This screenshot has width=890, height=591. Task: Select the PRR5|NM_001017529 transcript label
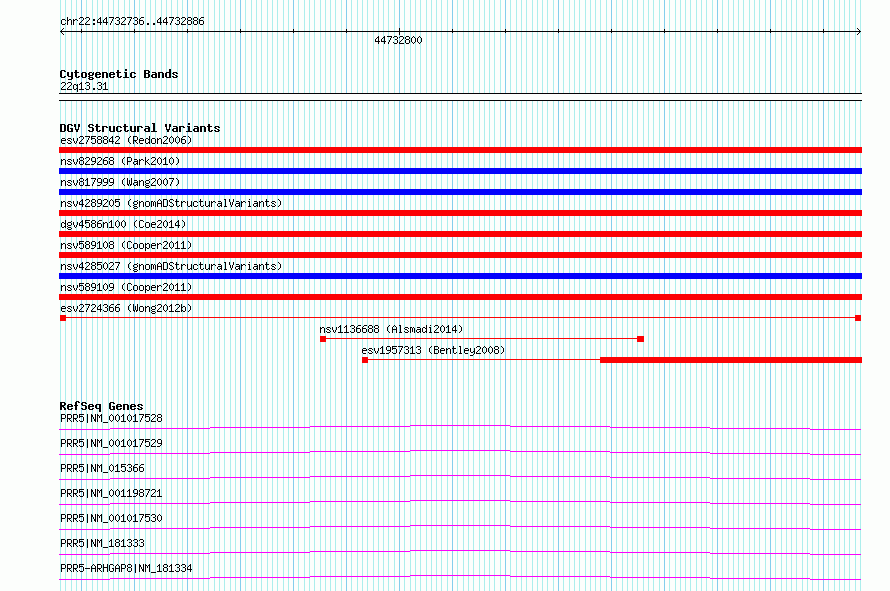click(x=111, y=443)
